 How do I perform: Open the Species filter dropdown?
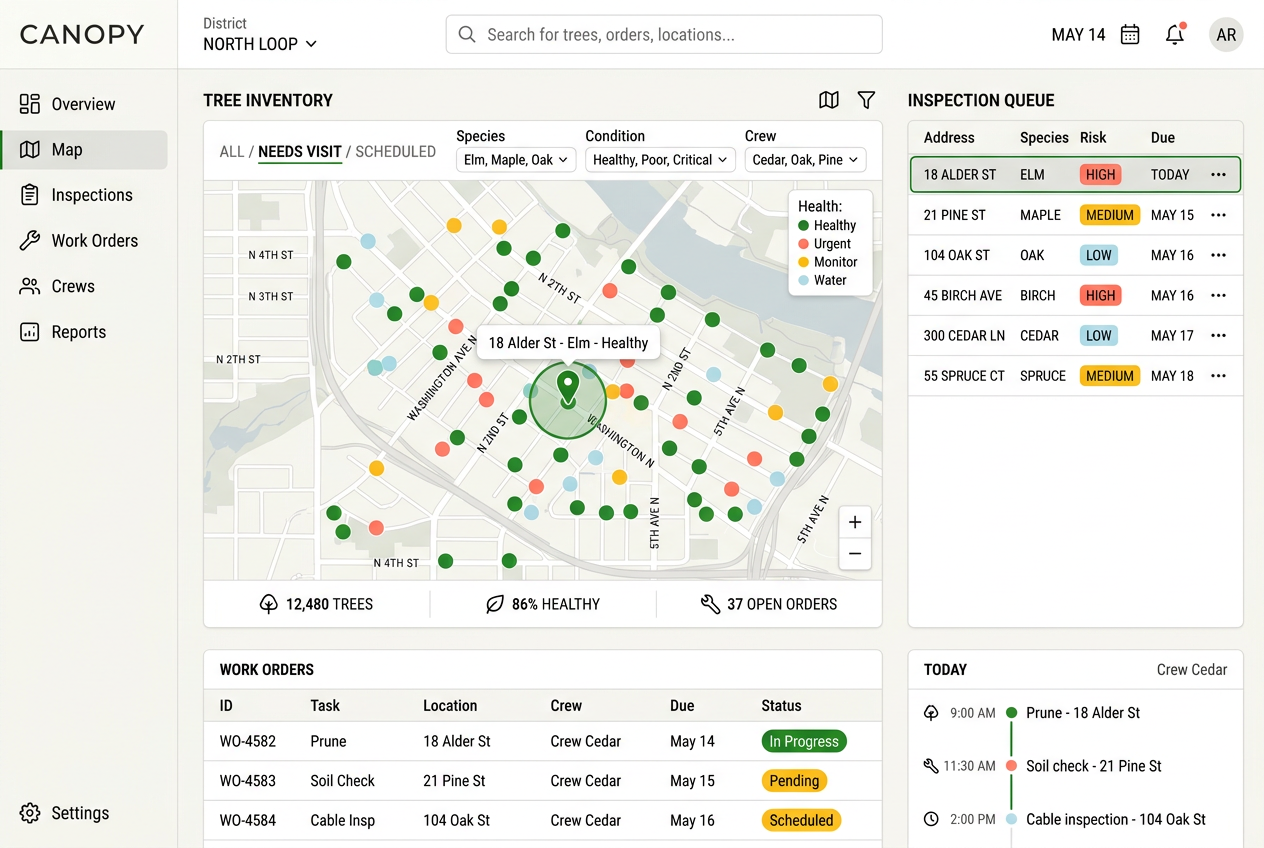(x=516, y=160)
